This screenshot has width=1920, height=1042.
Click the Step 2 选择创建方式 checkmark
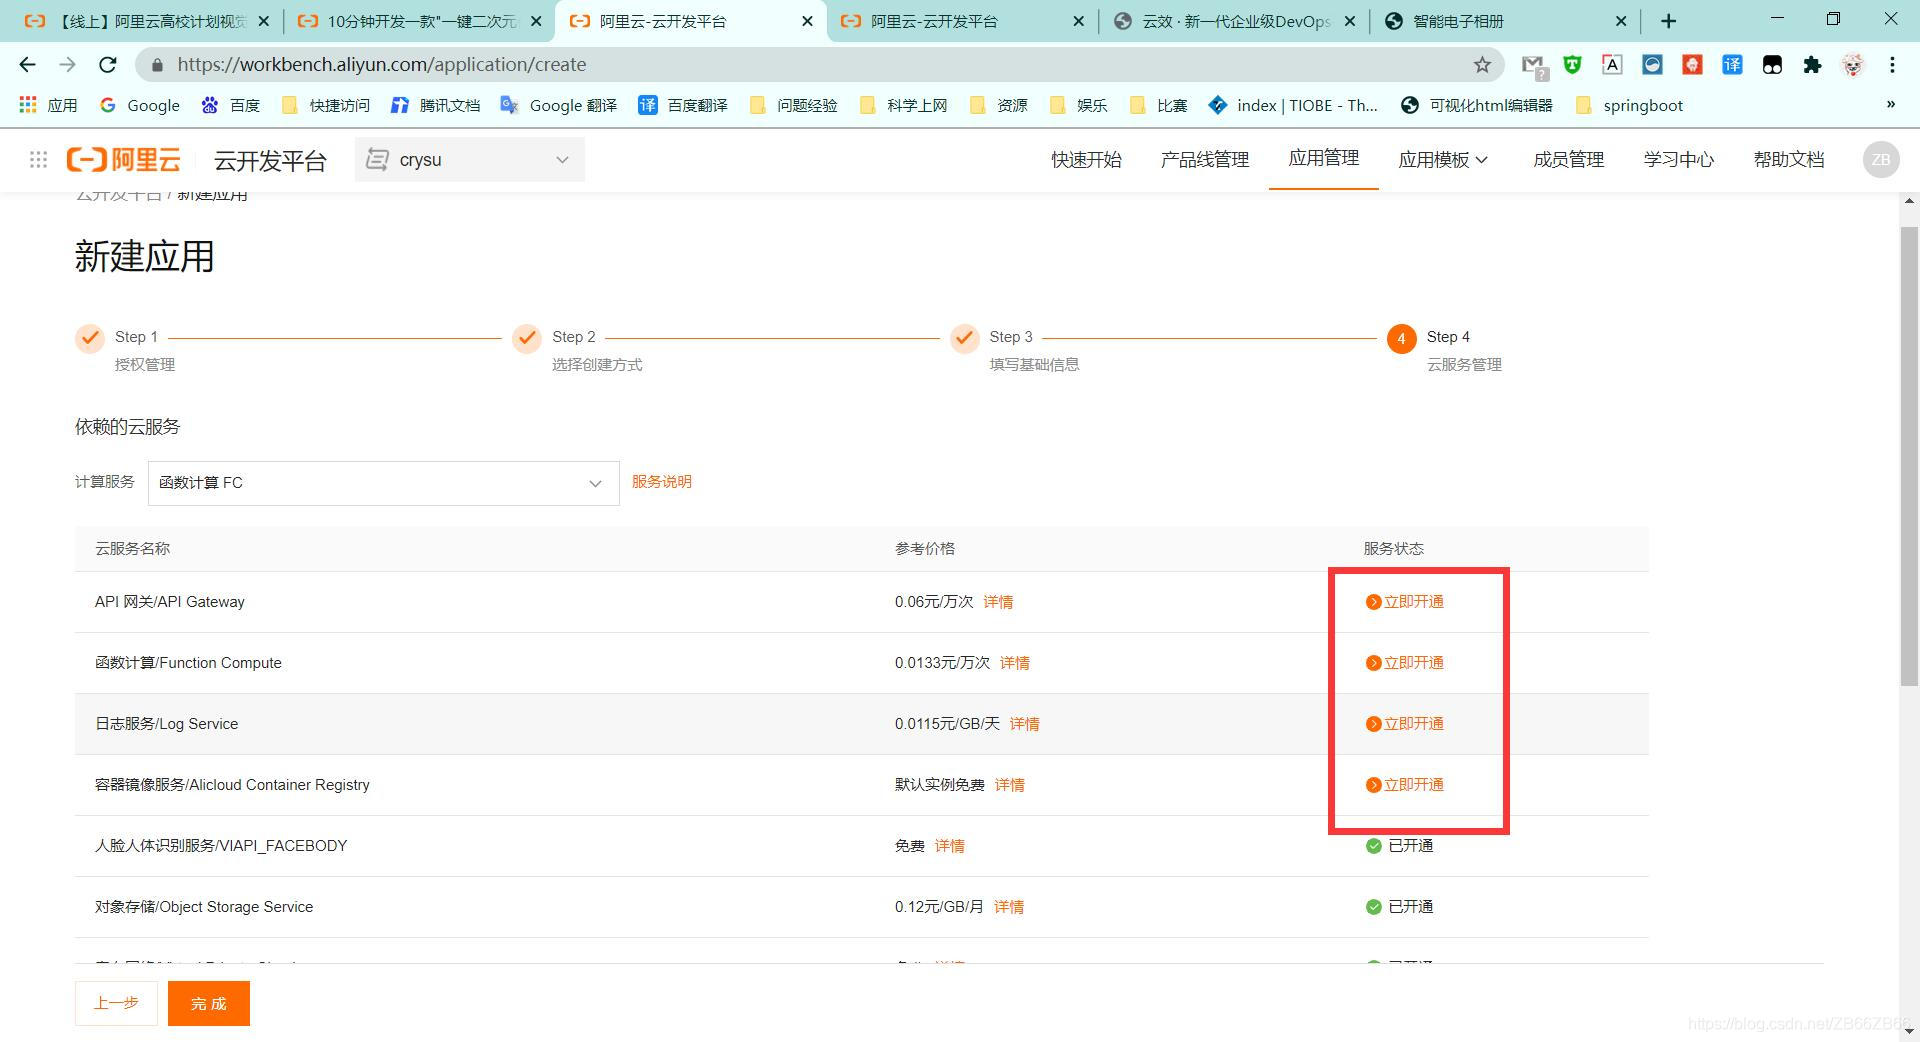coord(527,338)
